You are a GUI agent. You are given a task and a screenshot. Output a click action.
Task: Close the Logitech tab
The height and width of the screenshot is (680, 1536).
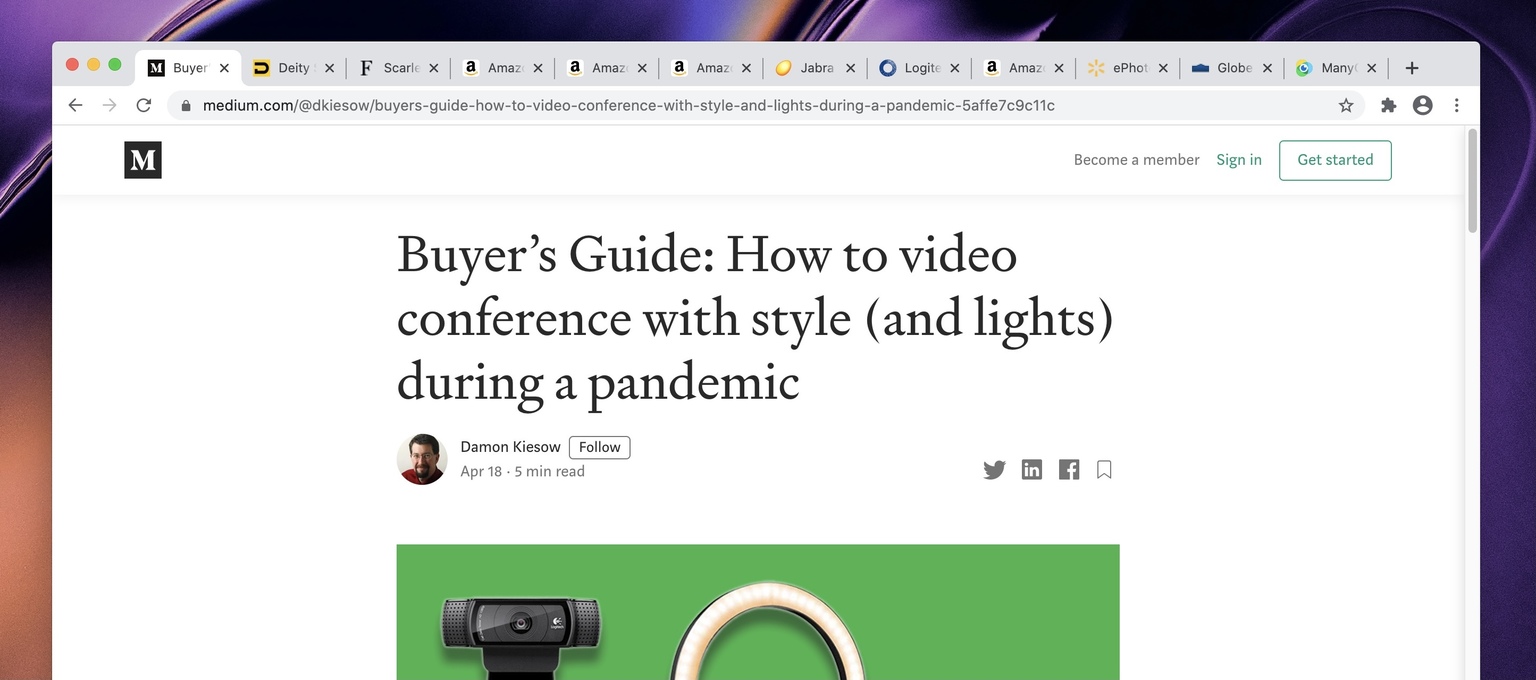(x=954, y=68)
